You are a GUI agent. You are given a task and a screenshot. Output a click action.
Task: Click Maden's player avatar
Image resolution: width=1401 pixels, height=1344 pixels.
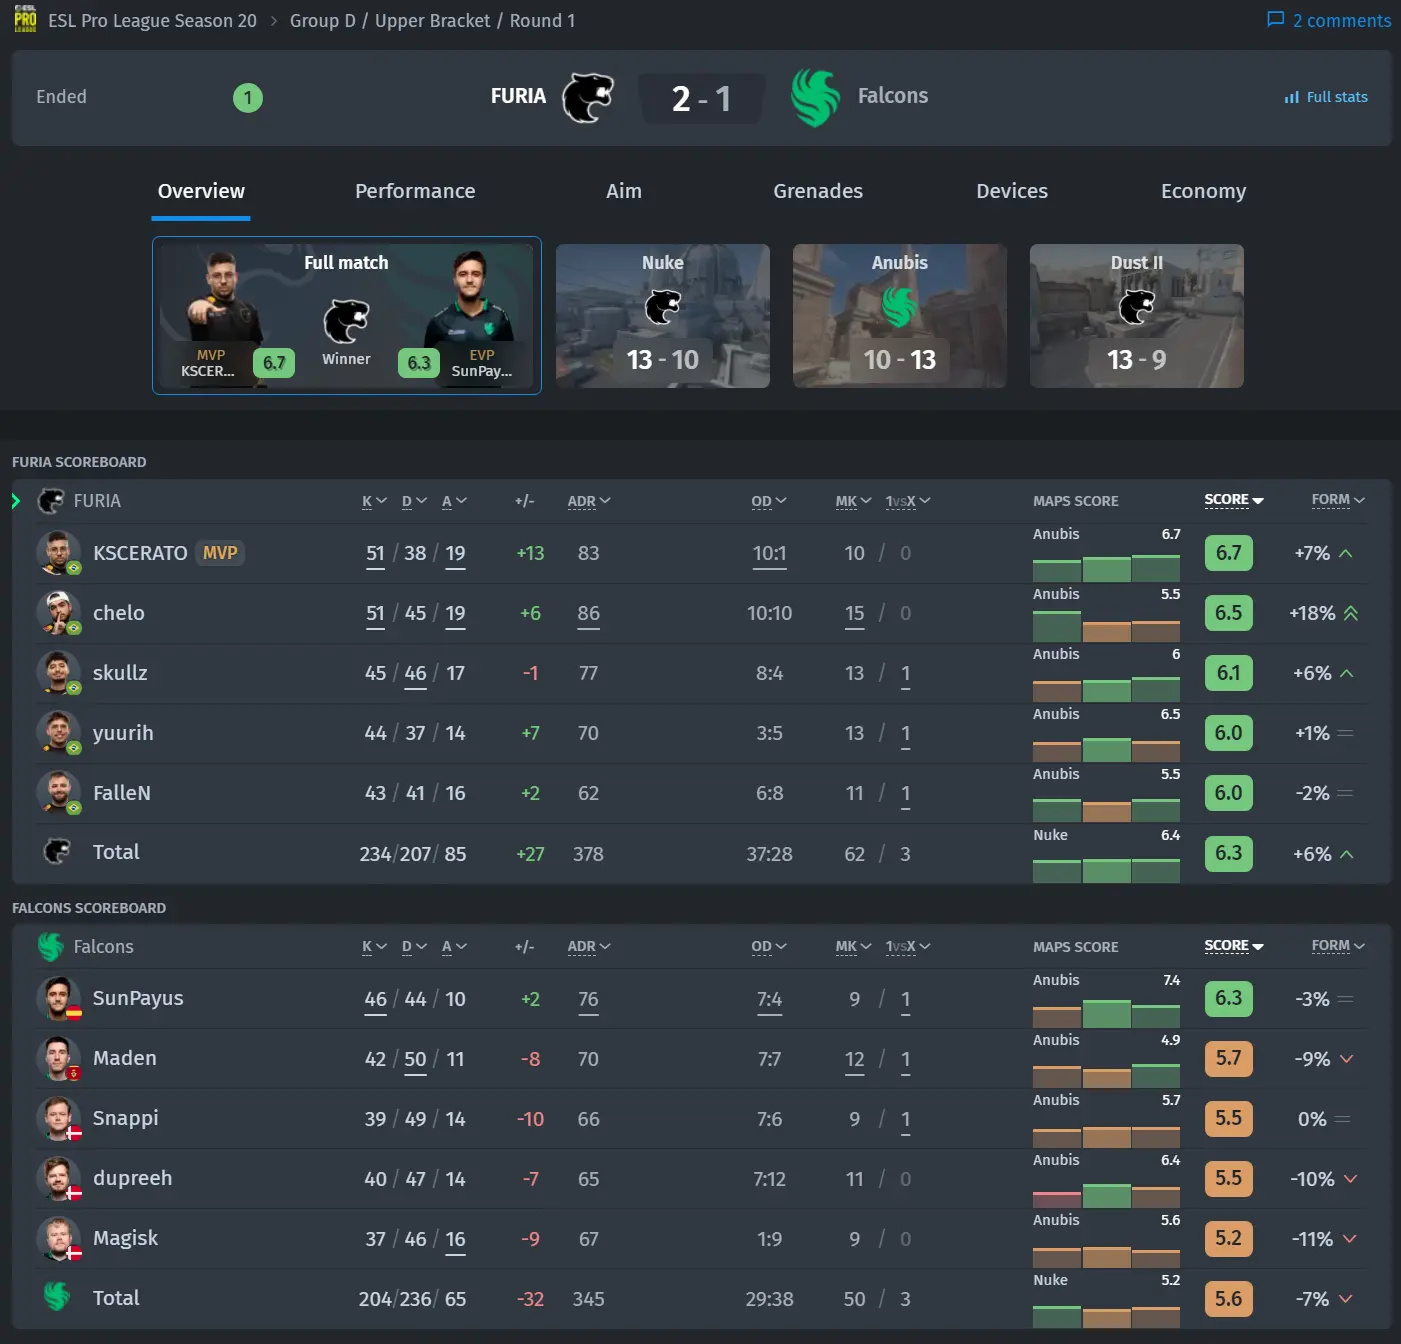coord(58,1058)
